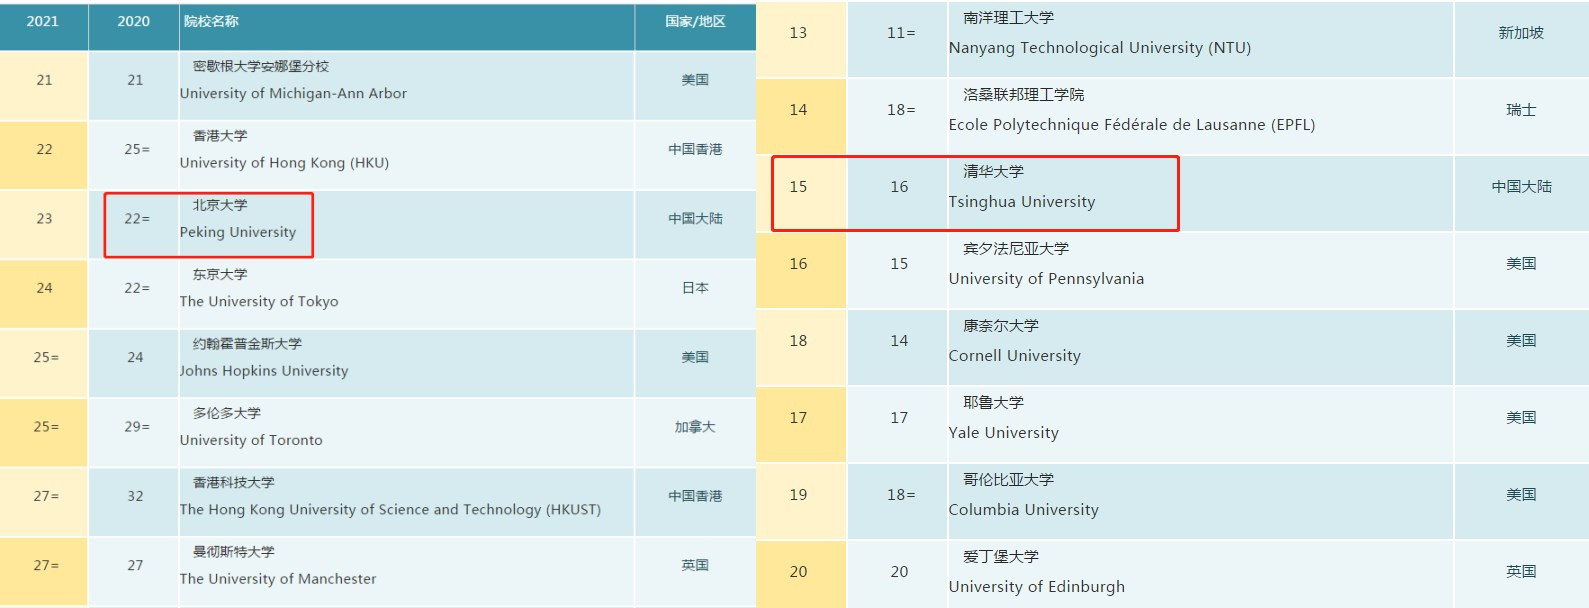Select University of Toronto

click(251, 440)
